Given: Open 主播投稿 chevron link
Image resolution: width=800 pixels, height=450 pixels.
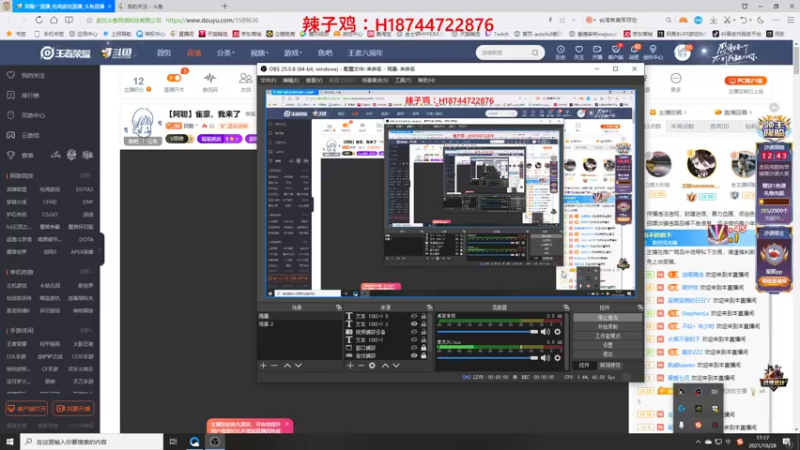Looking at the screenshot, I should click(x=668, y=112).
